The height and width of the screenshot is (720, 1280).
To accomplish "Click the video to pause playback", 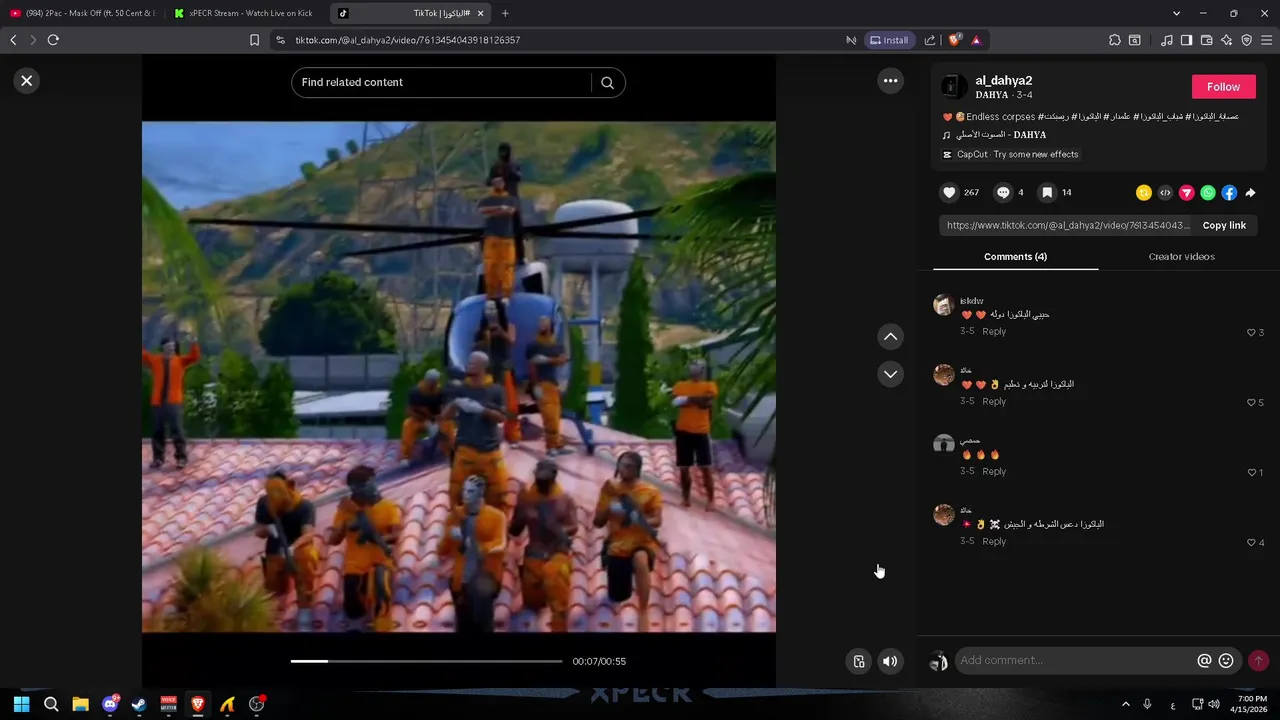I will (x=458, y=377).
